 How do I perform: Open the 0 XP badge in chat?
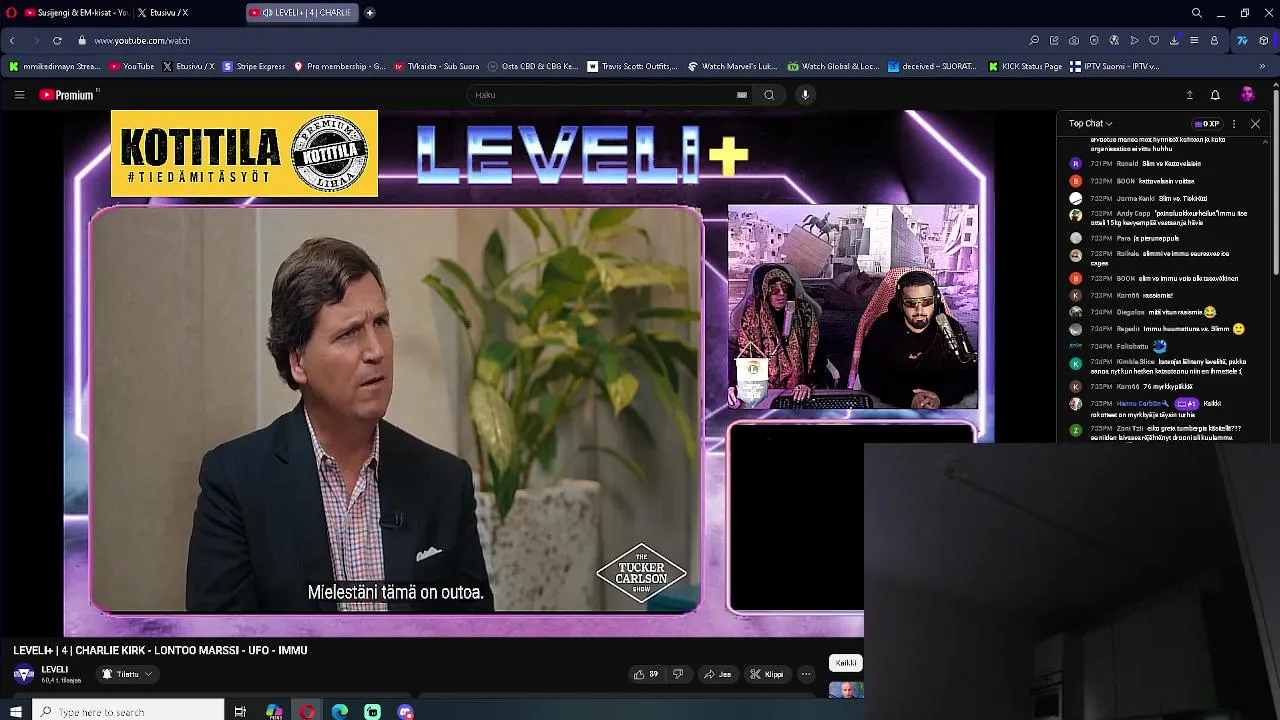(x=1207, y=124)
